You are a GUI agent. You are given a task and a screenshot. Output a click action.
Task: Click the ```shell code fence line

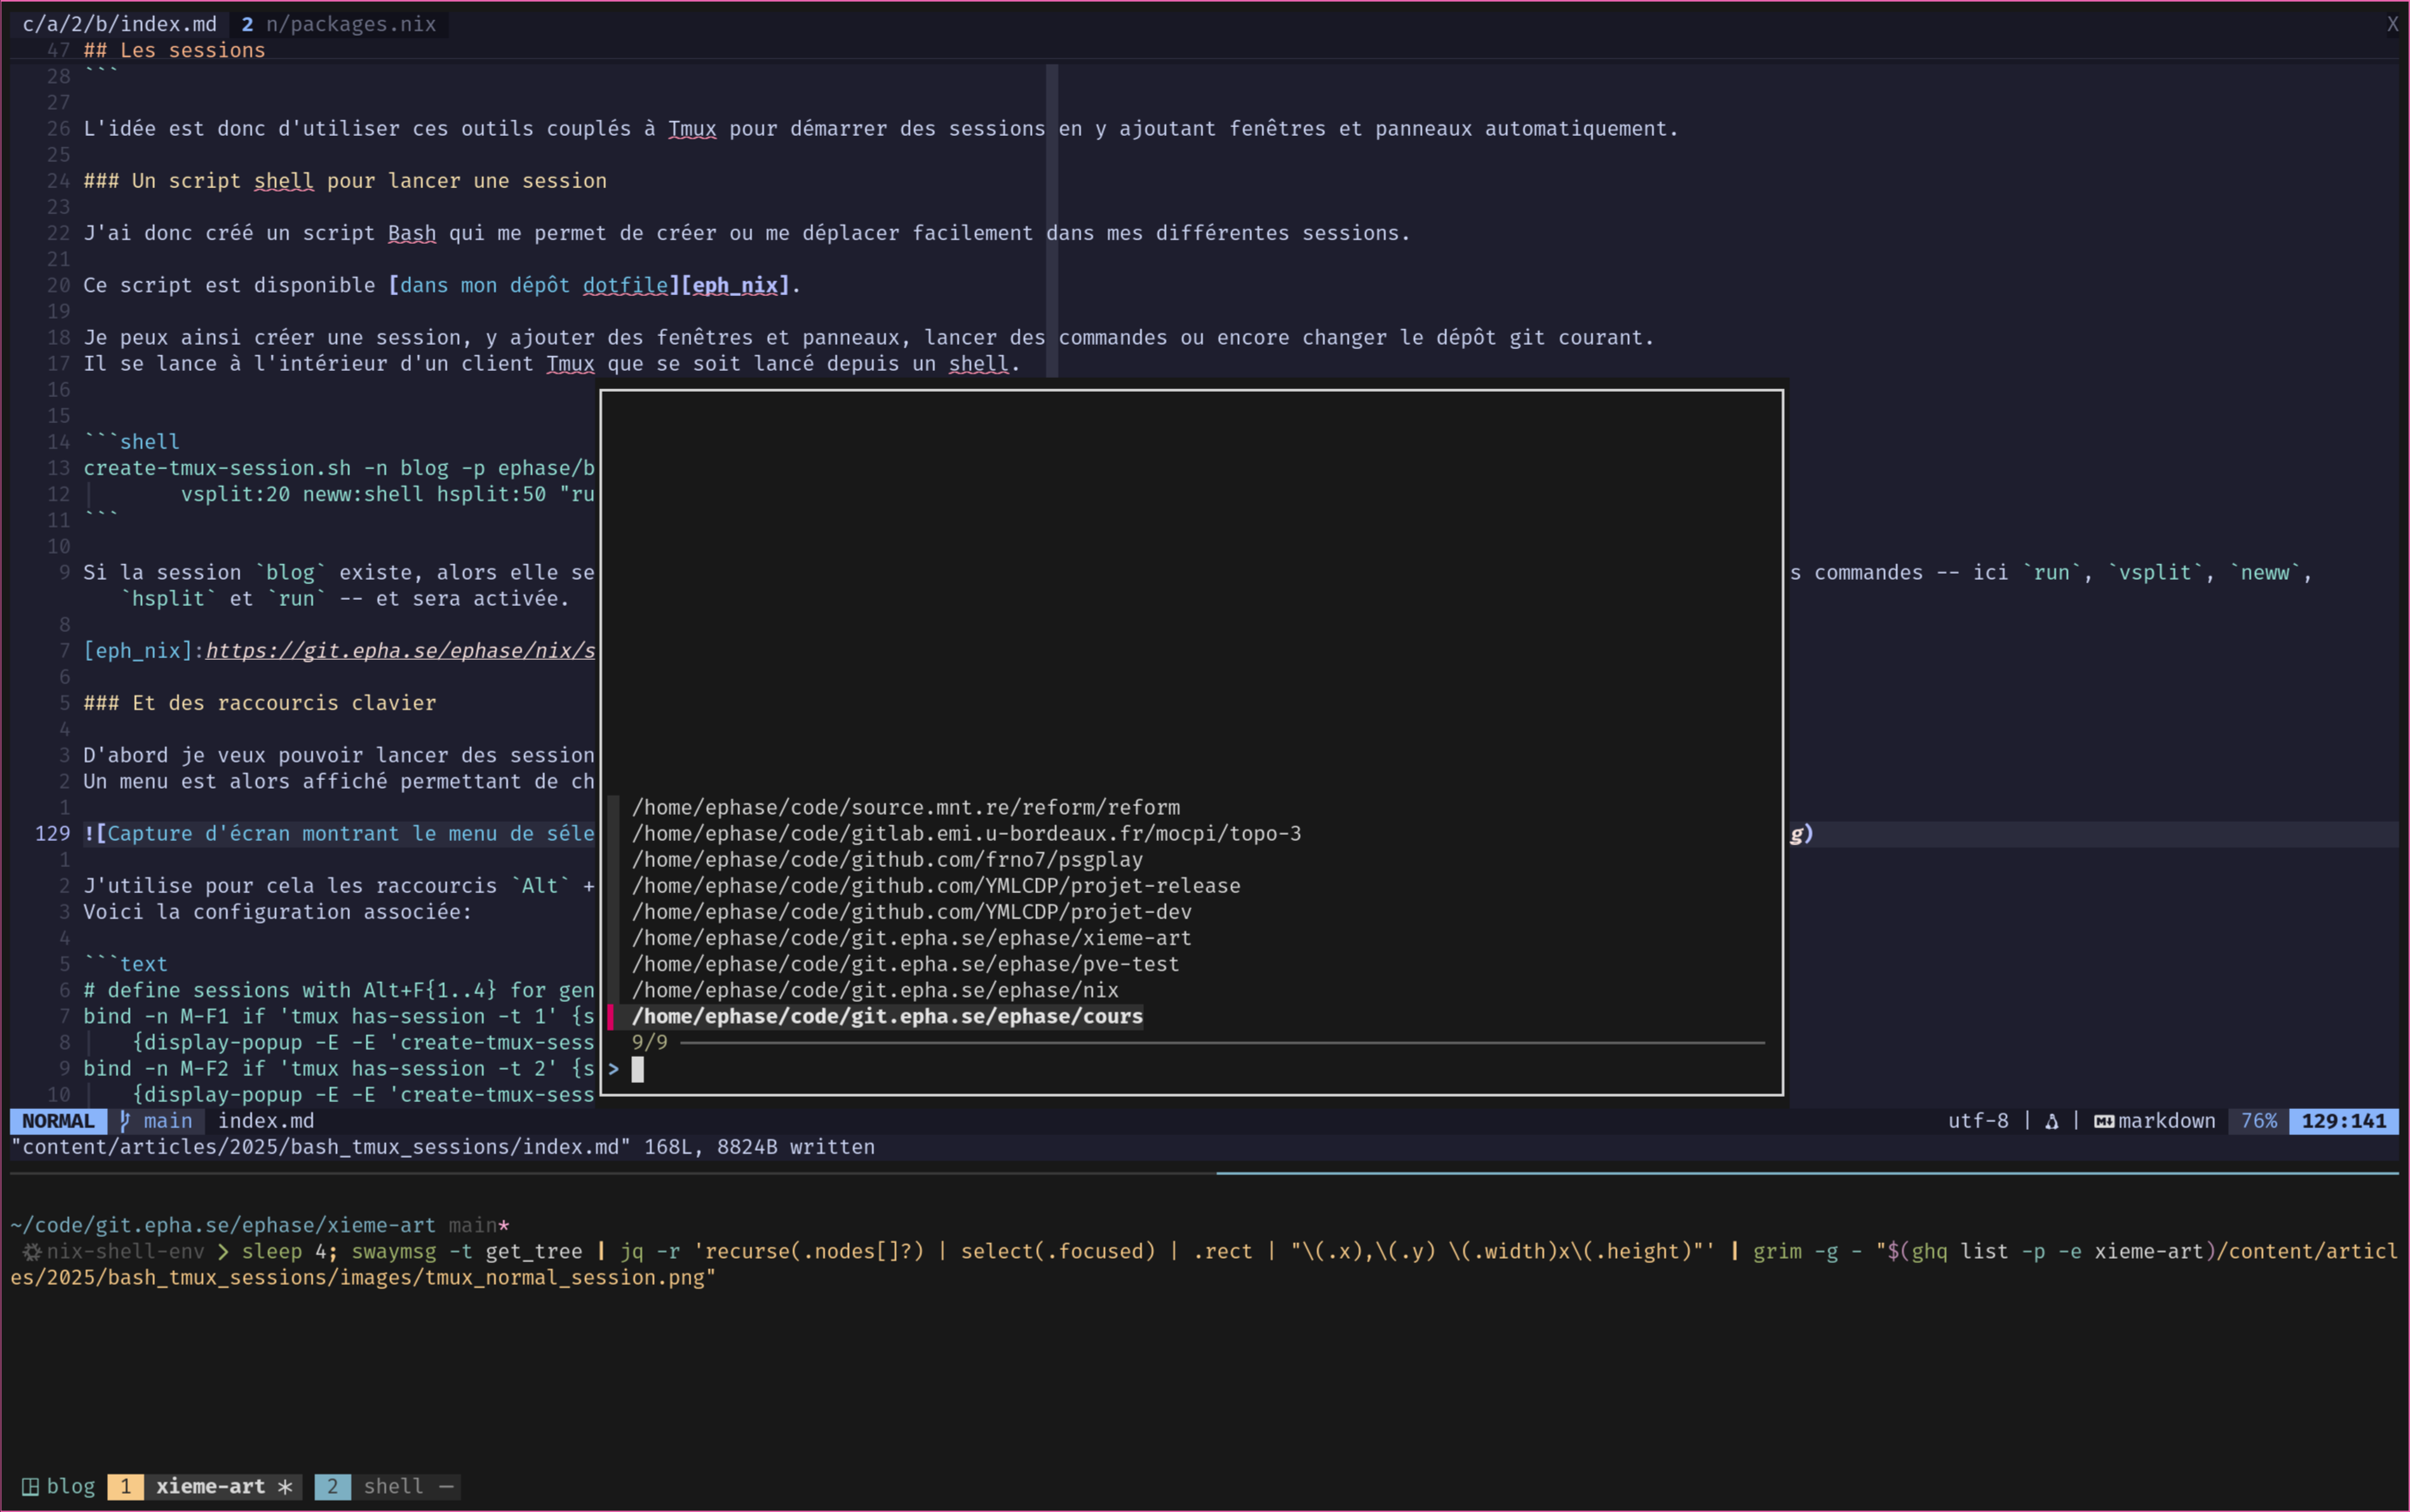click(132, 441)
